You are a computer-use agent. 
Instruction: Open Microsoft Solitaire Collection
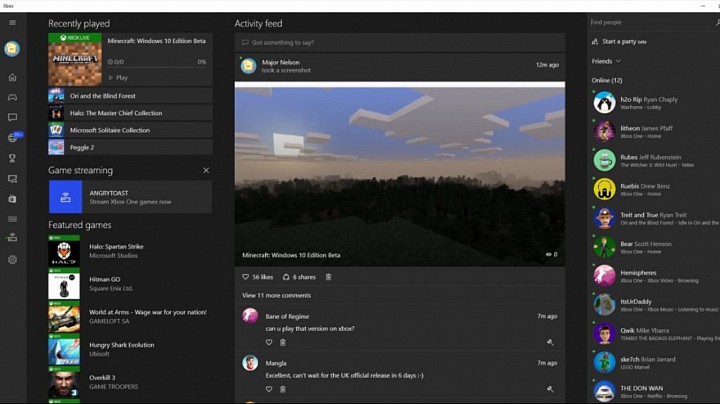pyautogui.click(x=130, y=130)
